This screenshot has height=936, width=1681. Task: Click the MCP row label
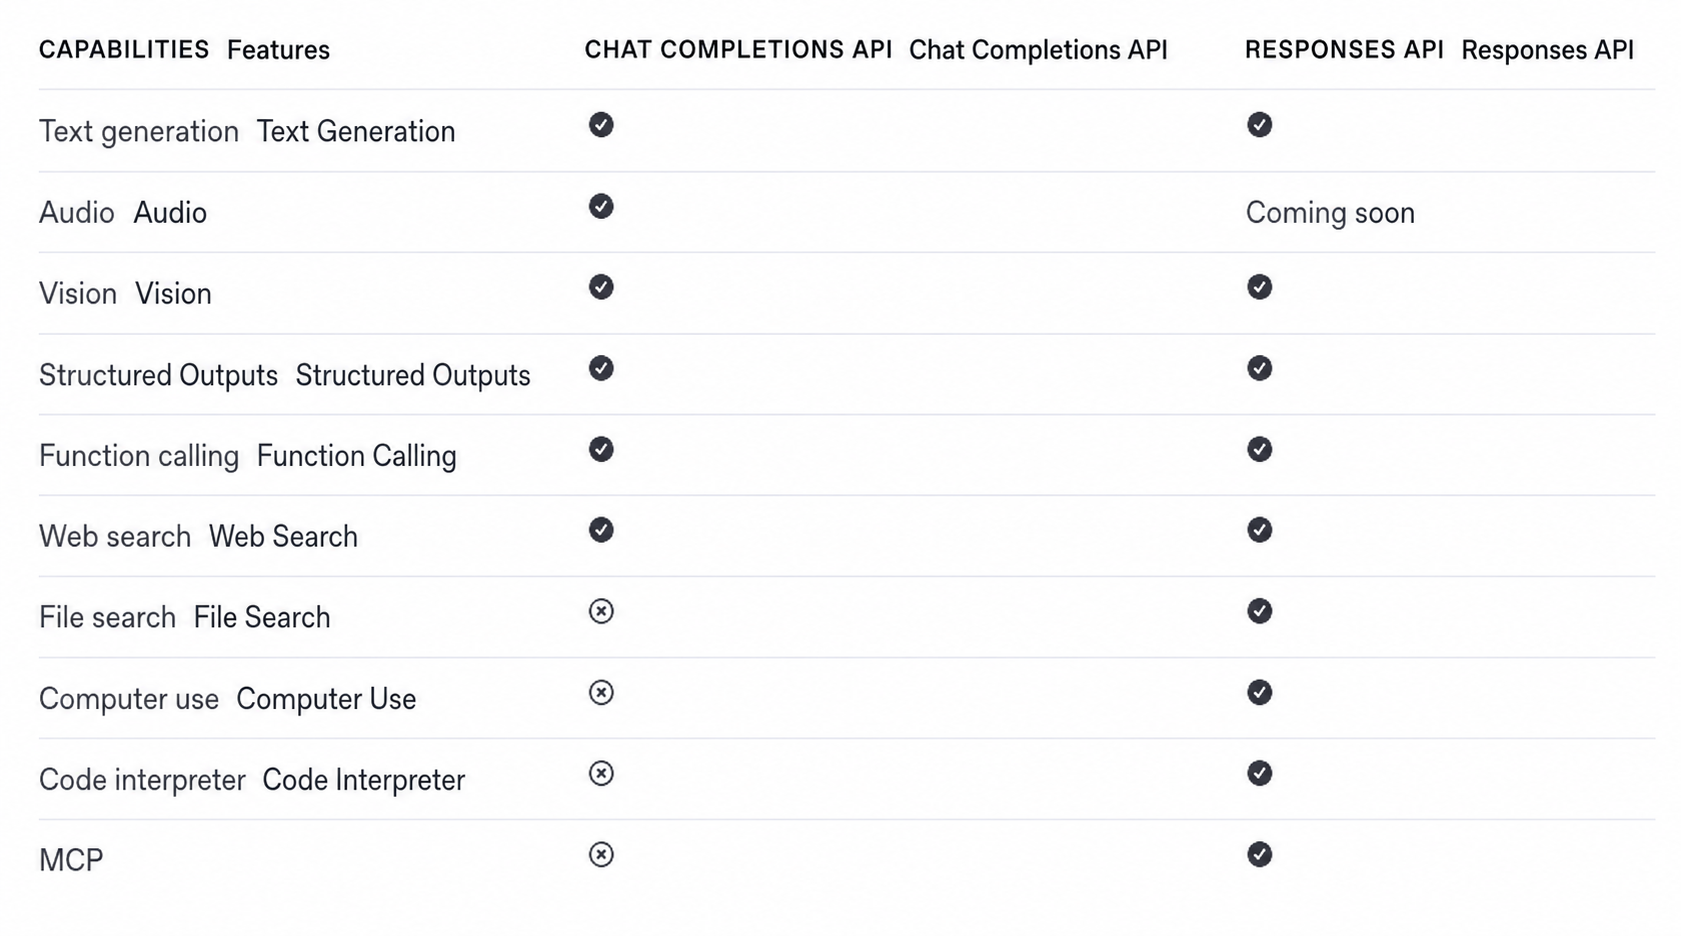click(71, 860)
